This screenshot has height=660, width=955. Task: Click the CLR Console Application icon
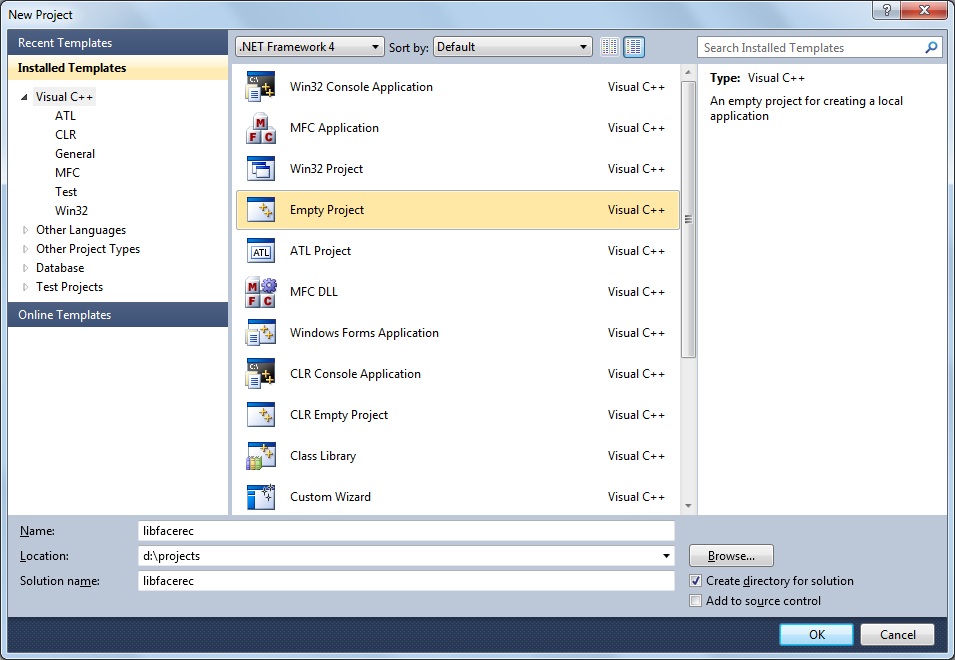pos(261,373)
